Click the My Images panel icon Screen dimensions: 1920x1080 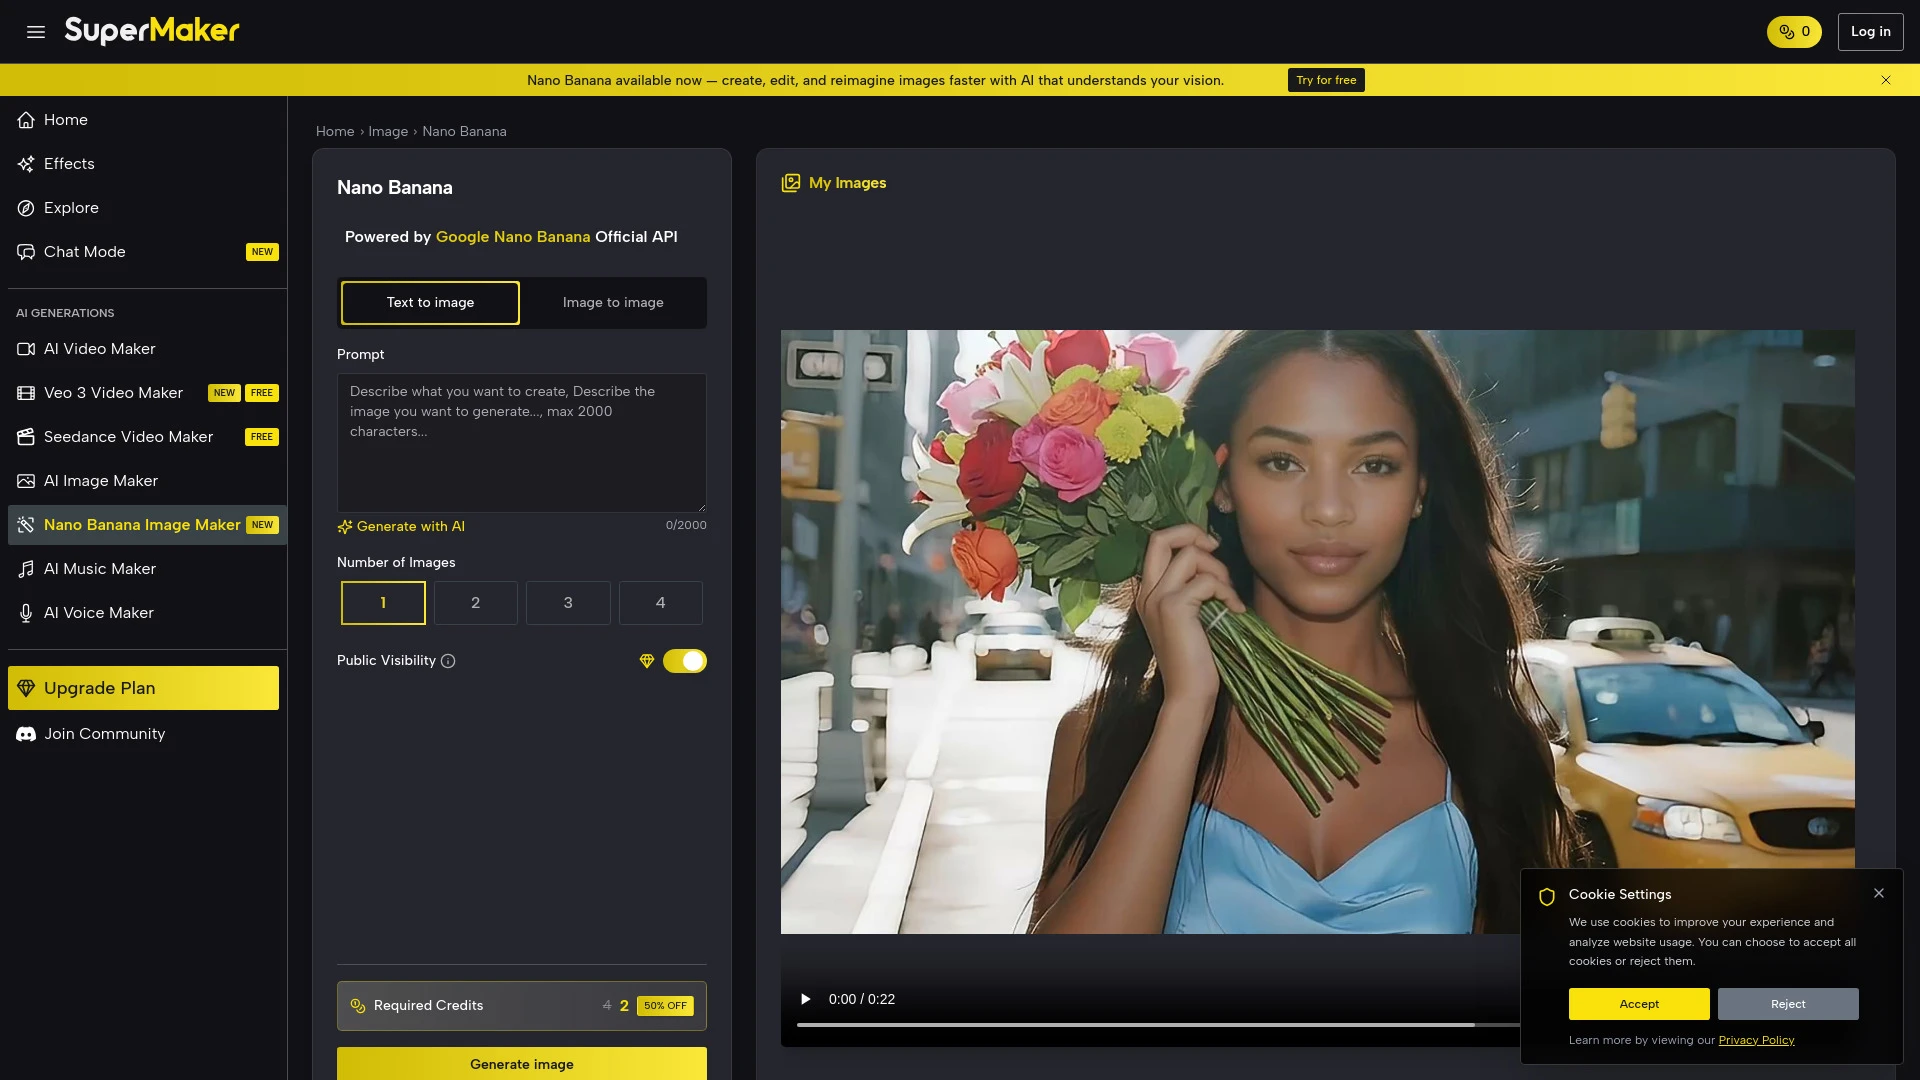(791, 182)
